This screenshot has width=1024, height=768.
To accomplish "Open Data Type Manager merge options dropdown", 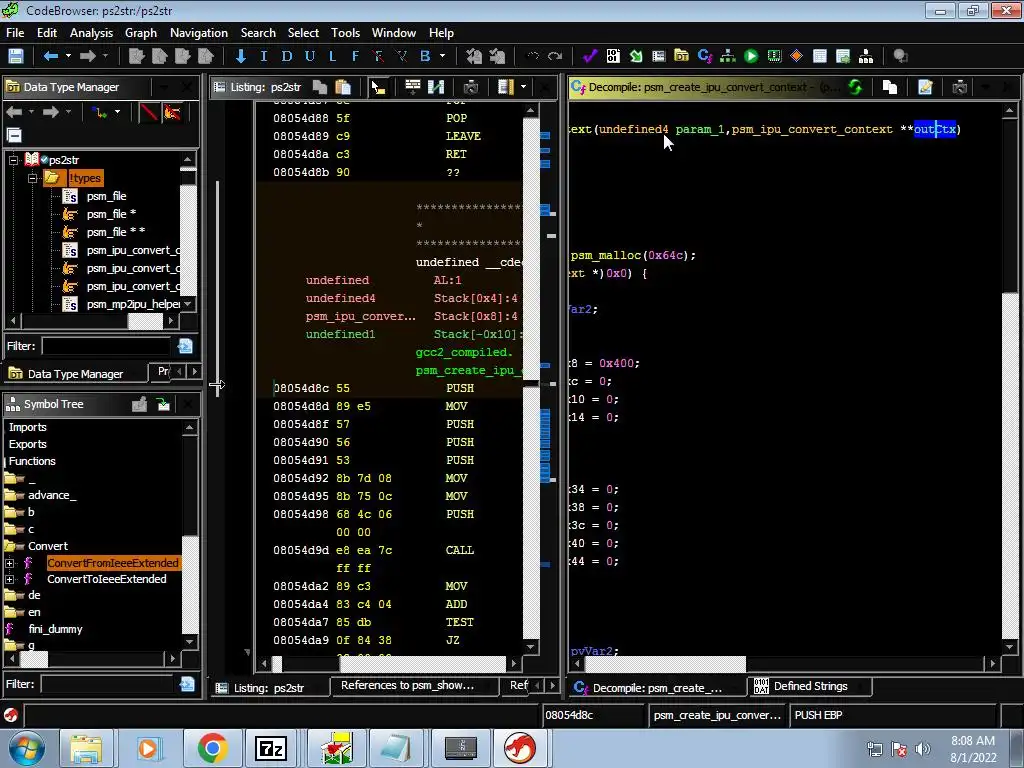I will click(118, 112).
